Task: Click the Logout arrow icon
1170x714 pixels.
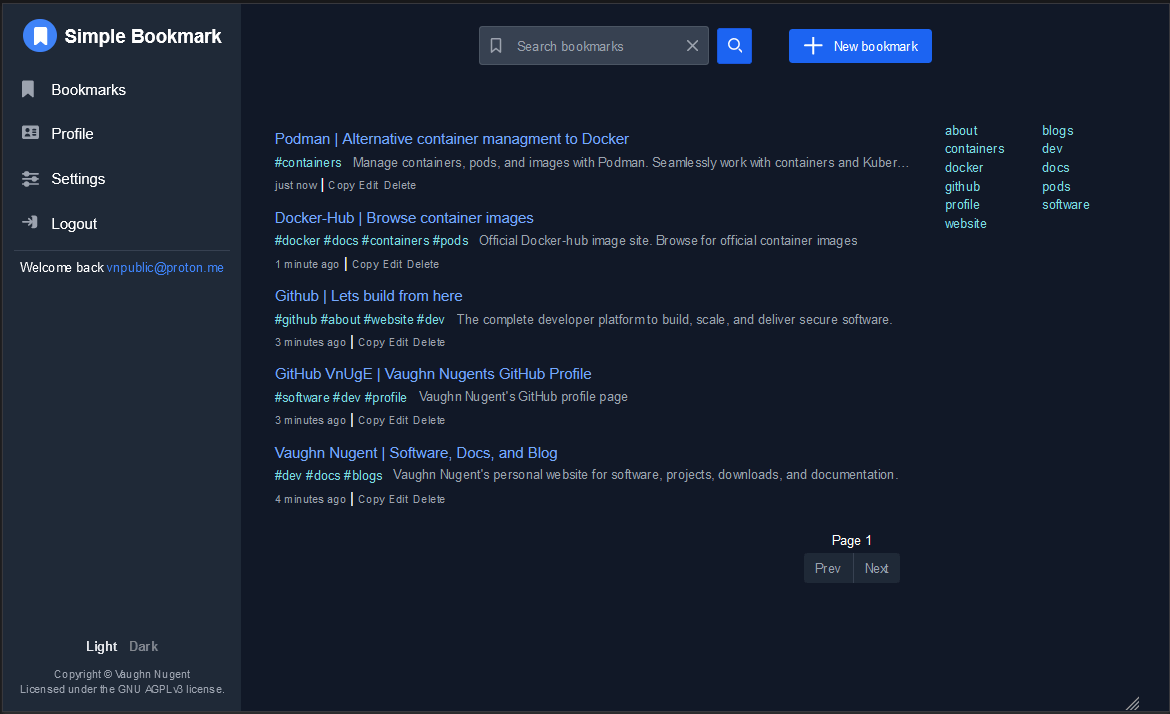Action: (x=30, y=222)
